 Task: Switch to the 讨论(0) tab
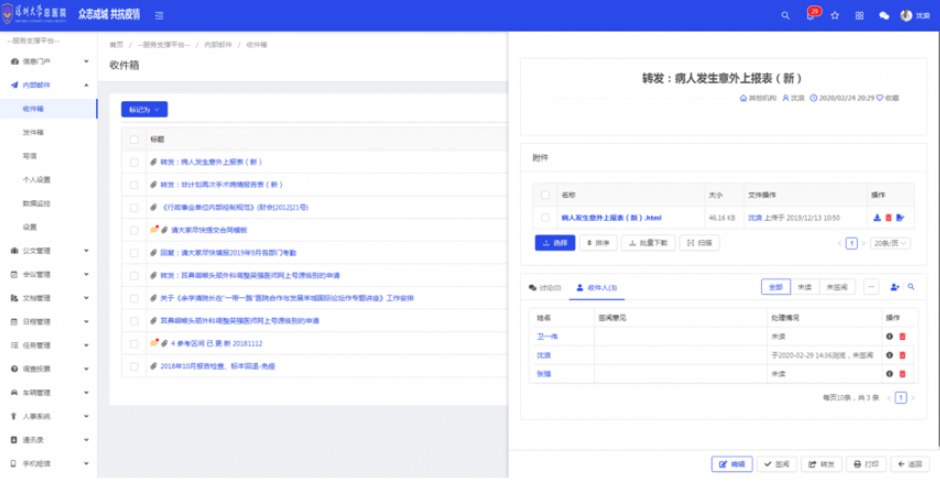tap(545, 288)
